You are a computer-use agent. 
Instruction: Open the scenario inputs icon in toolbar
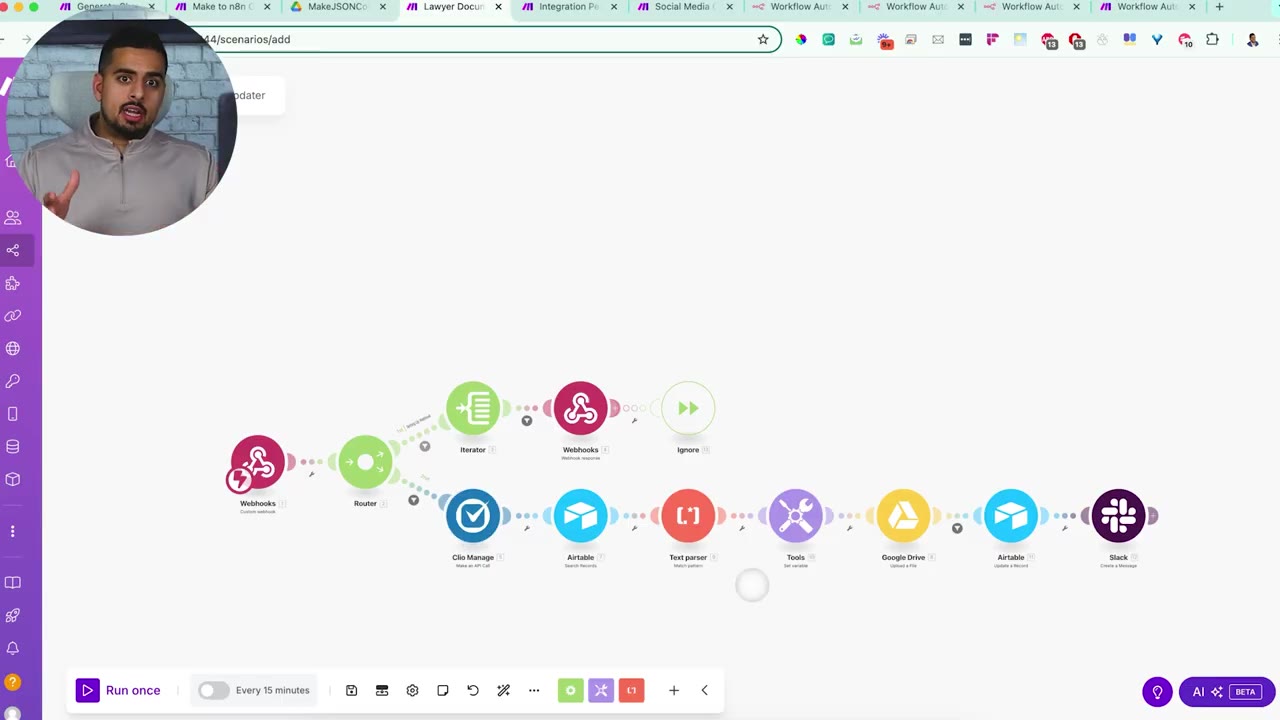coord(382,690)
